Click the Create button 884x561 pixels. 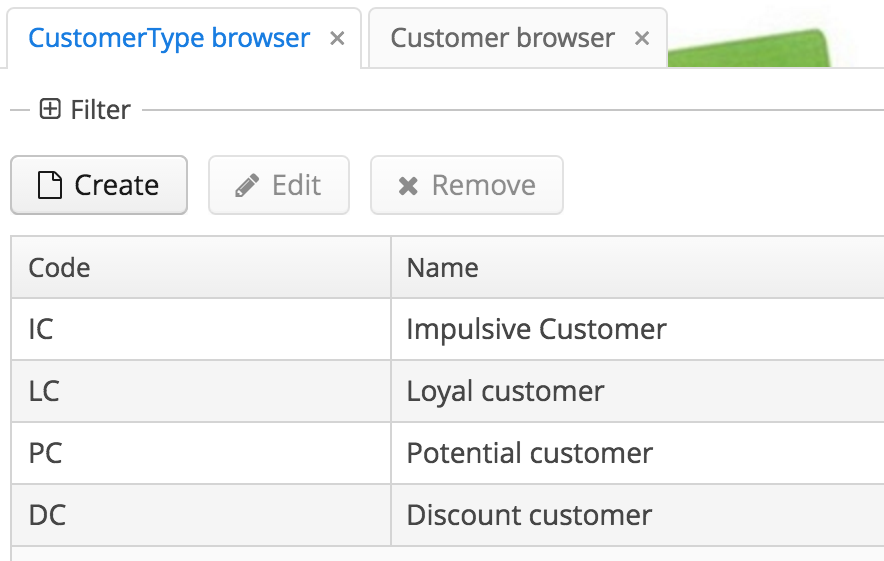click(99, 185)
